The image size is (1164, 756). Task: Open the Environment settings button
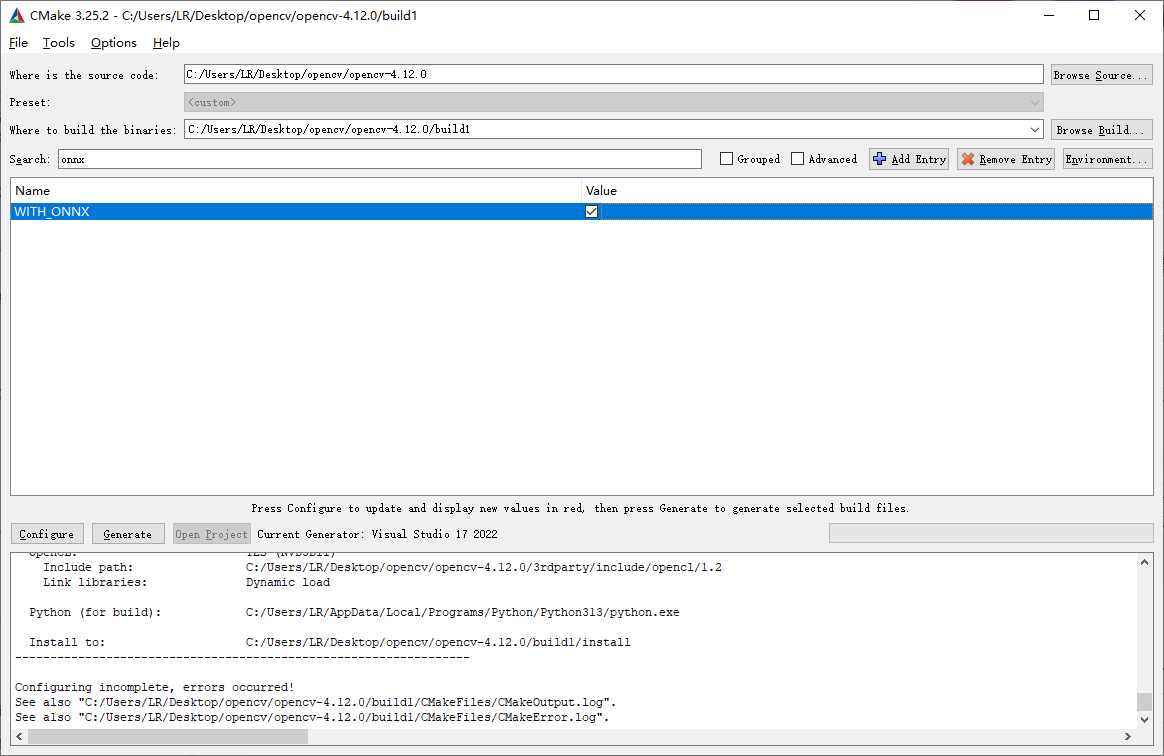click(x=1108, y=159)
